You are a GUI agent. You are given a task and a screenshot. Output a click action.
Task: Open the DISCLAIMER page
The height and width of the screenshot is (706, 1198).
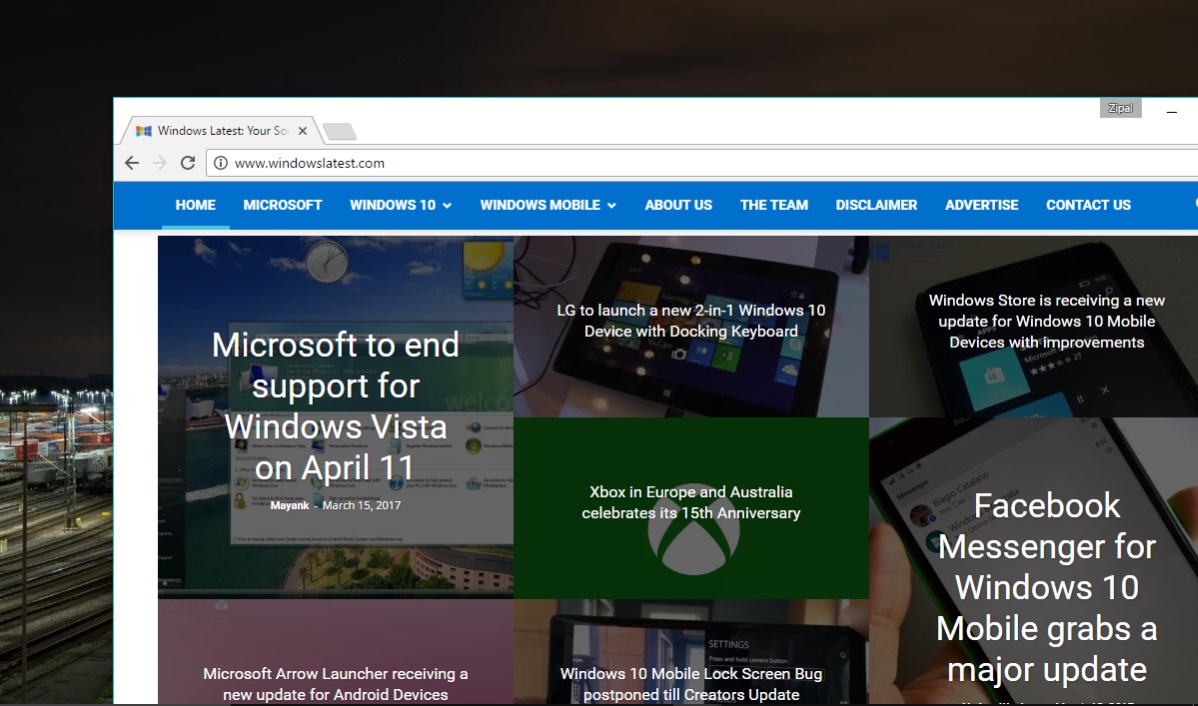(x=876, y=205)
